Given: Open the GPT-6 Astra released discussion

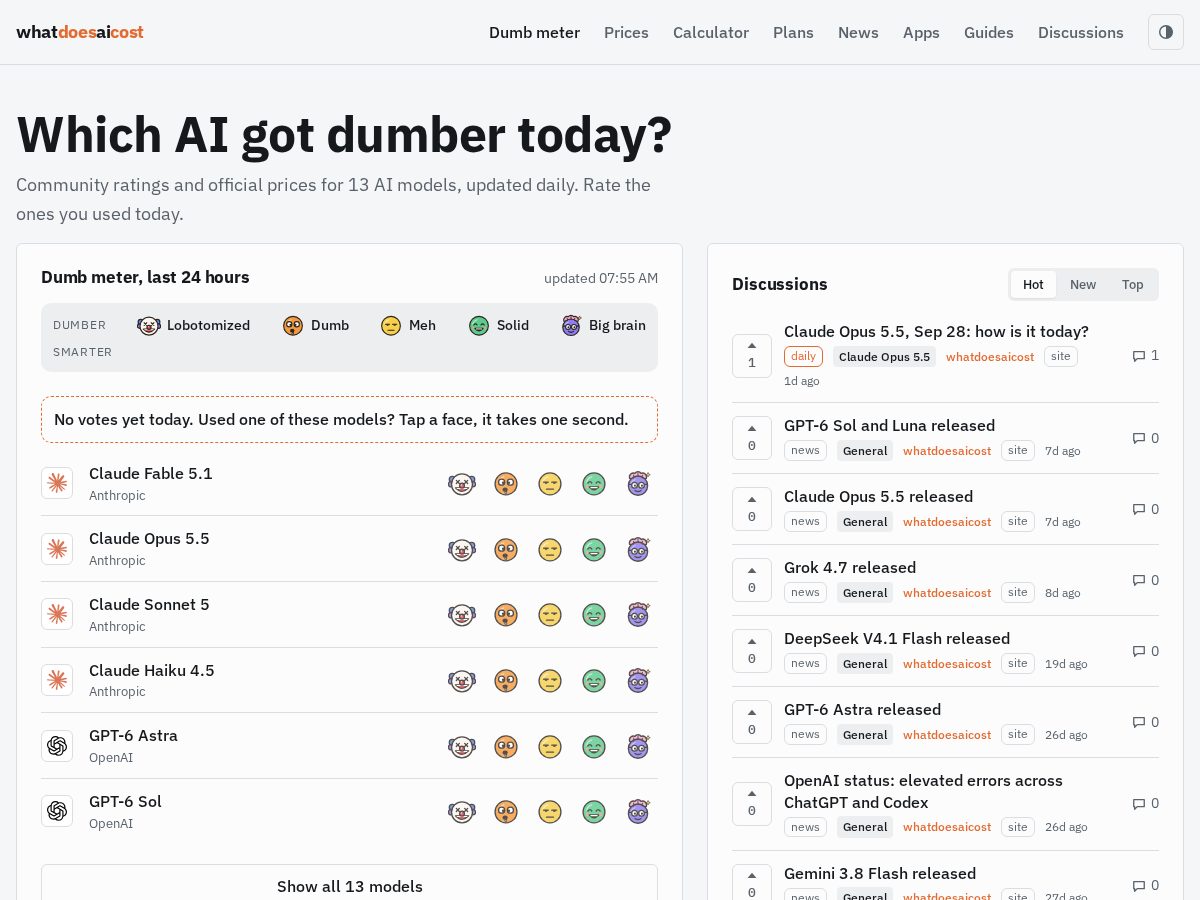Looking at the screenshot, I should [x=862, y=709].
